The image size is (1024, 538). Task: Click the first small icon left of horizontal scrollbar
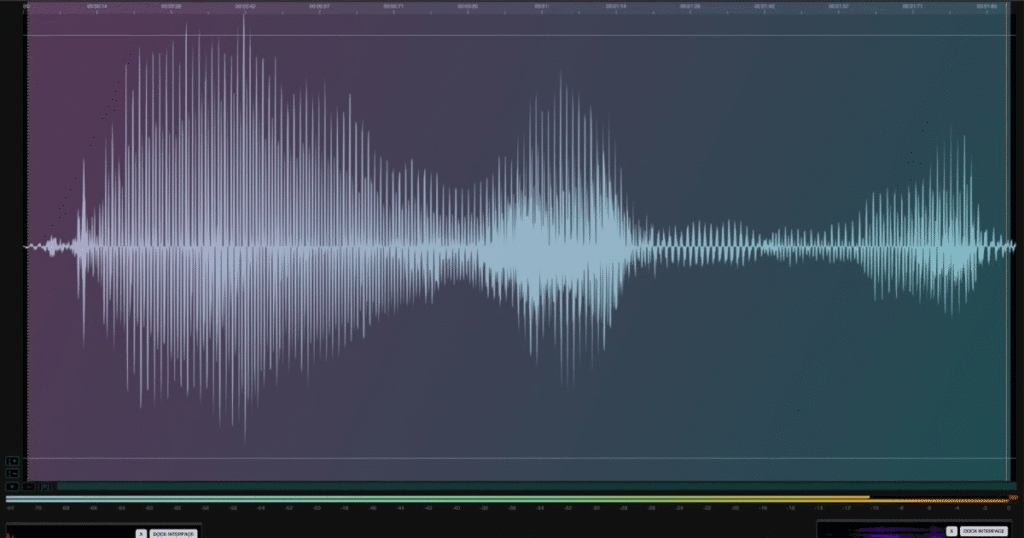coord(12,487)
